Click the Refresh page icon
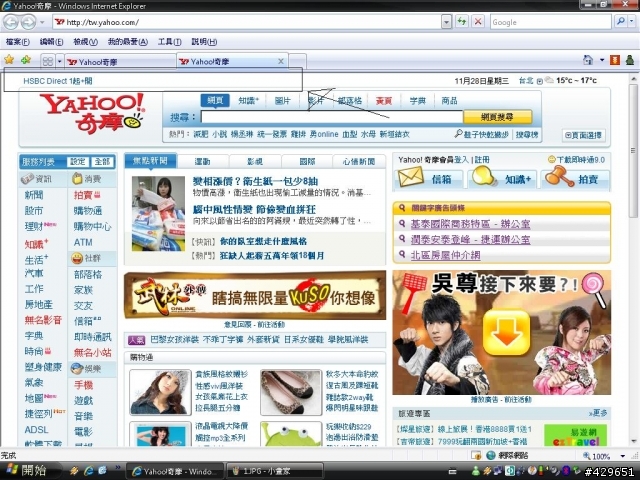Image resolution: width=640 pixels, height=480 pixels. (x=462, y=22)
